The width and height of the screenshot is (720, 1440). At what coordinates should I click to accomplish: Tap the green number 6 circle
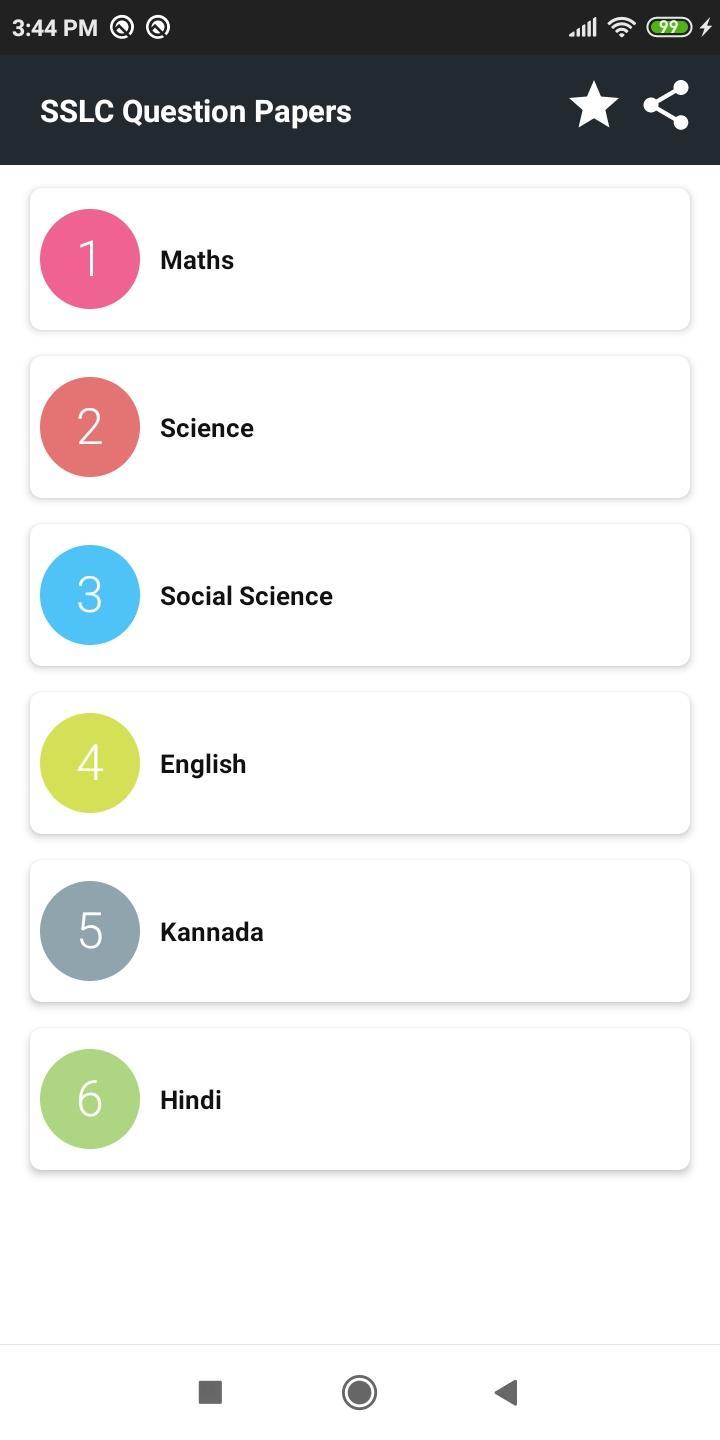point(90,1099)
